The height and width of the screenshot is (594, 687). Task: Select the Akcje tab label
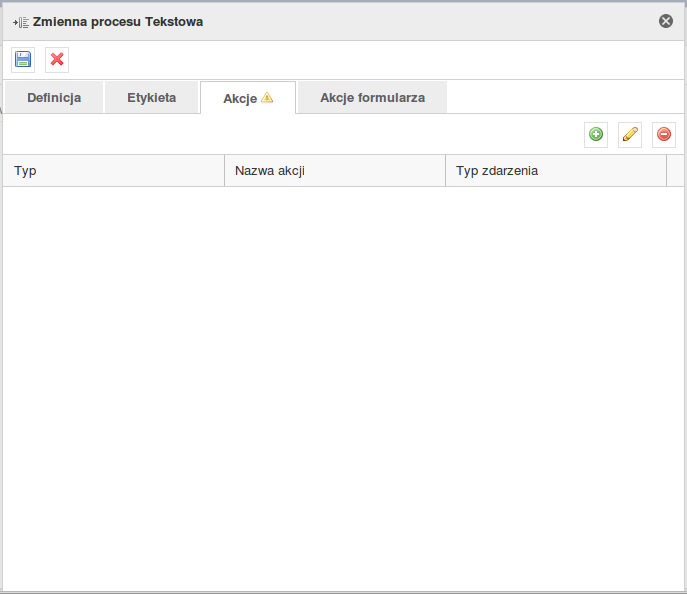click(x=240, y=99)
